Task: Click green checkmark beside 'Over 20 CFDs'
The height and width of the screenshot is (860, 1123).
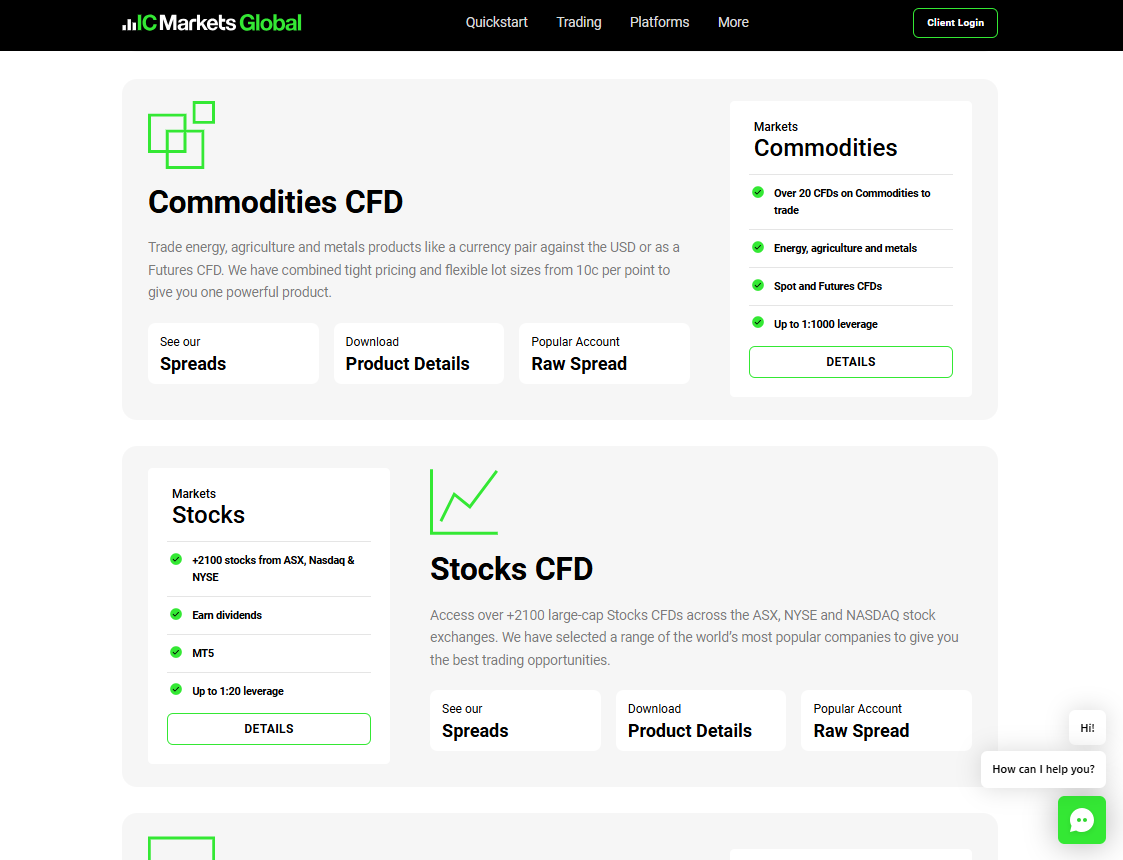Action: click(758, 192)
